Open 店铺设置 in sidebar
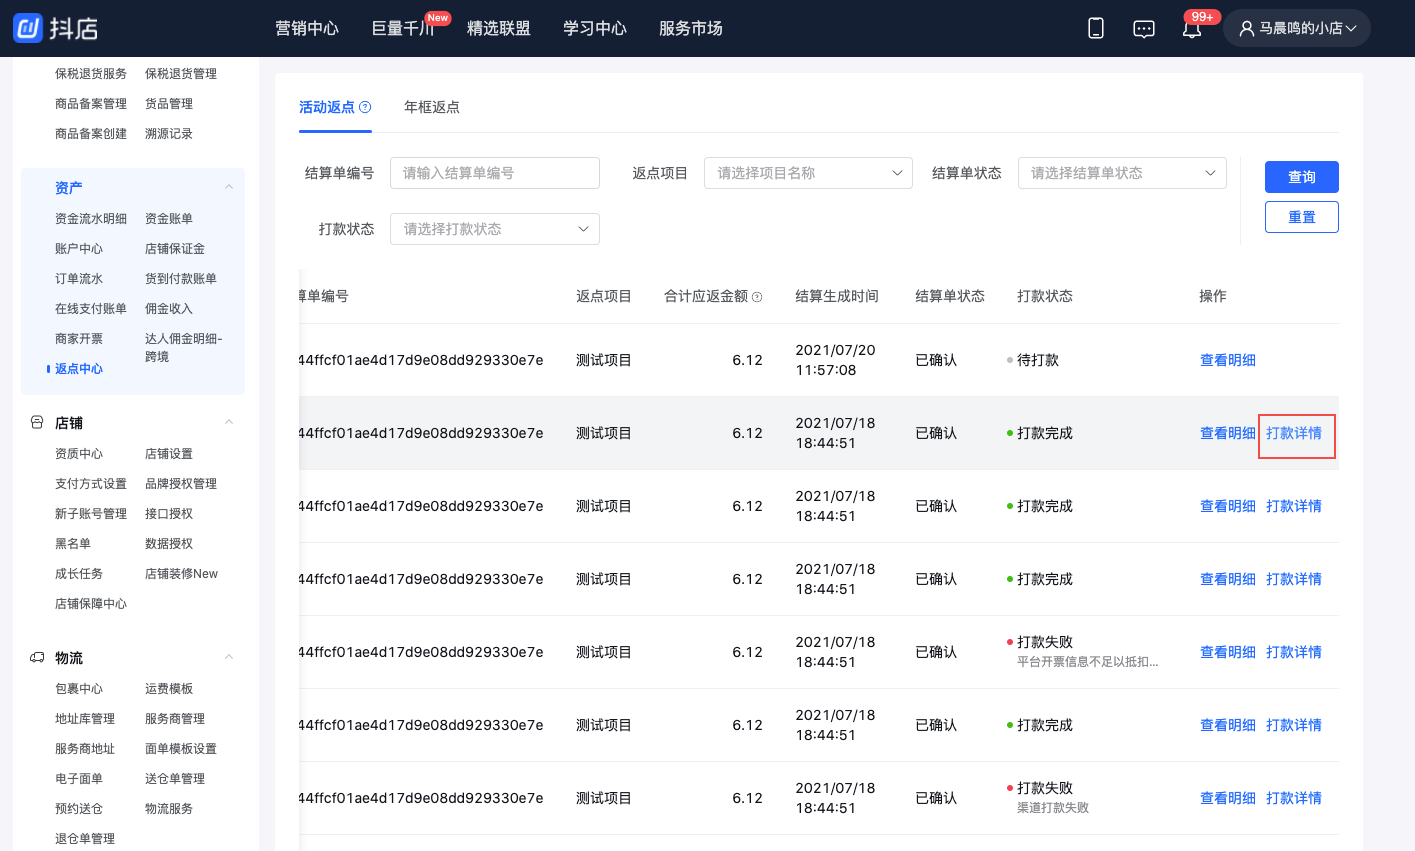This screenshot has height=851, width=1415. click(x=169, y=454)
